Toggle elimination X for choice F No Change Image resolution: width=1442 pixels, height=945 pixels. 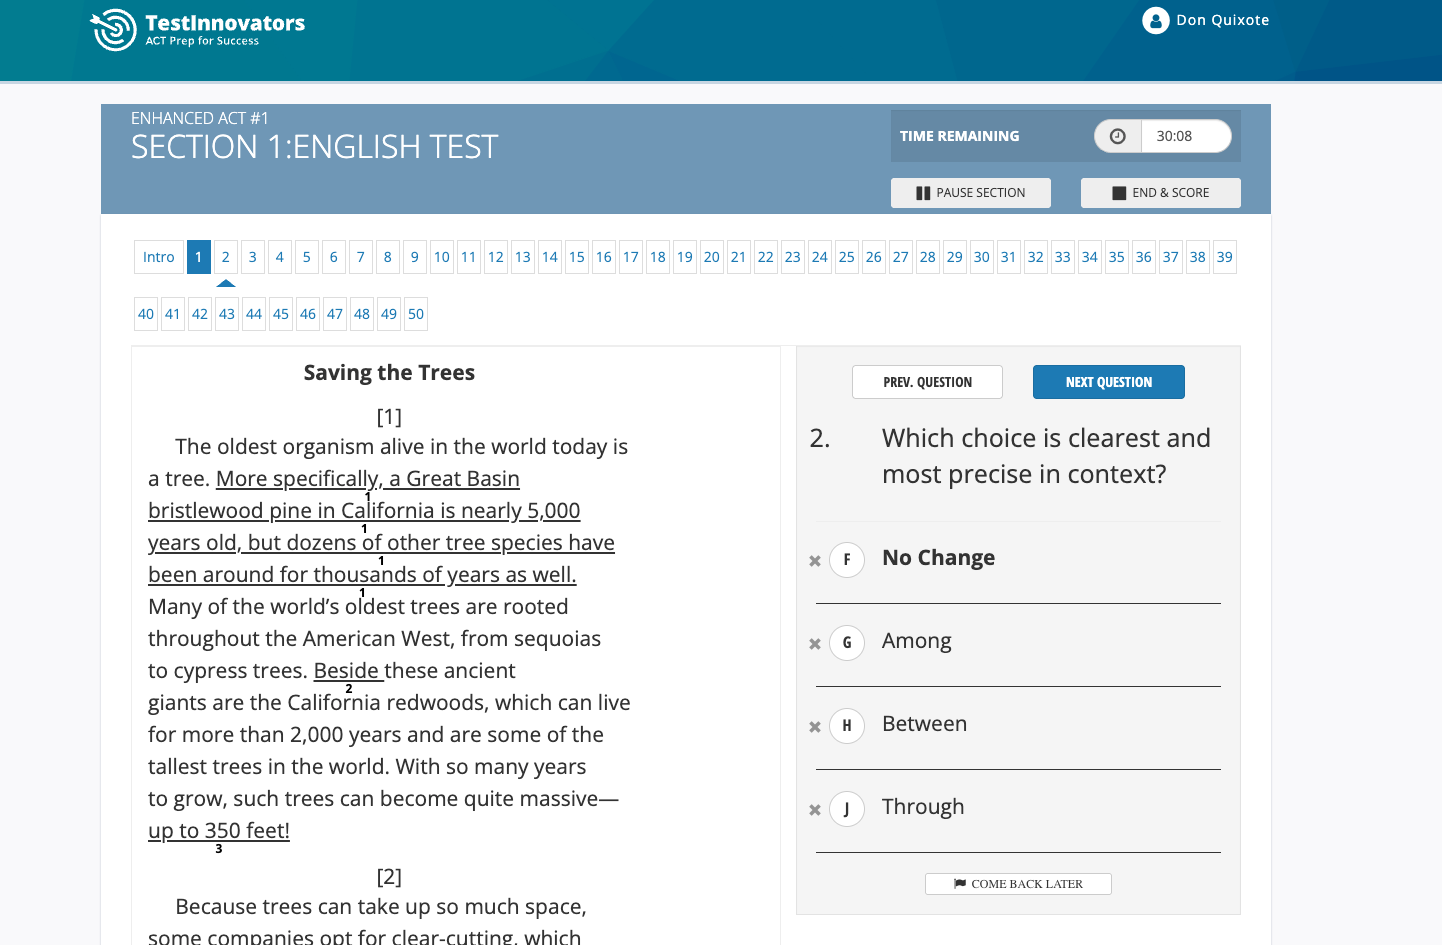tap(815, 560)
